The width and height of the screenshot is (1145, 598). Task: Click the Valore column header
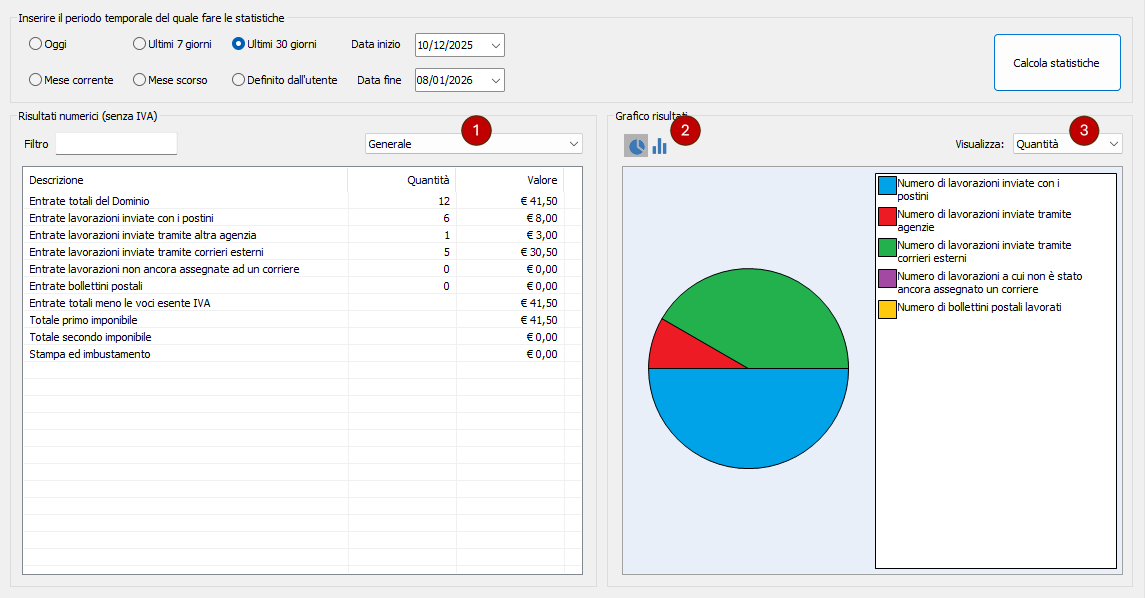510,180
